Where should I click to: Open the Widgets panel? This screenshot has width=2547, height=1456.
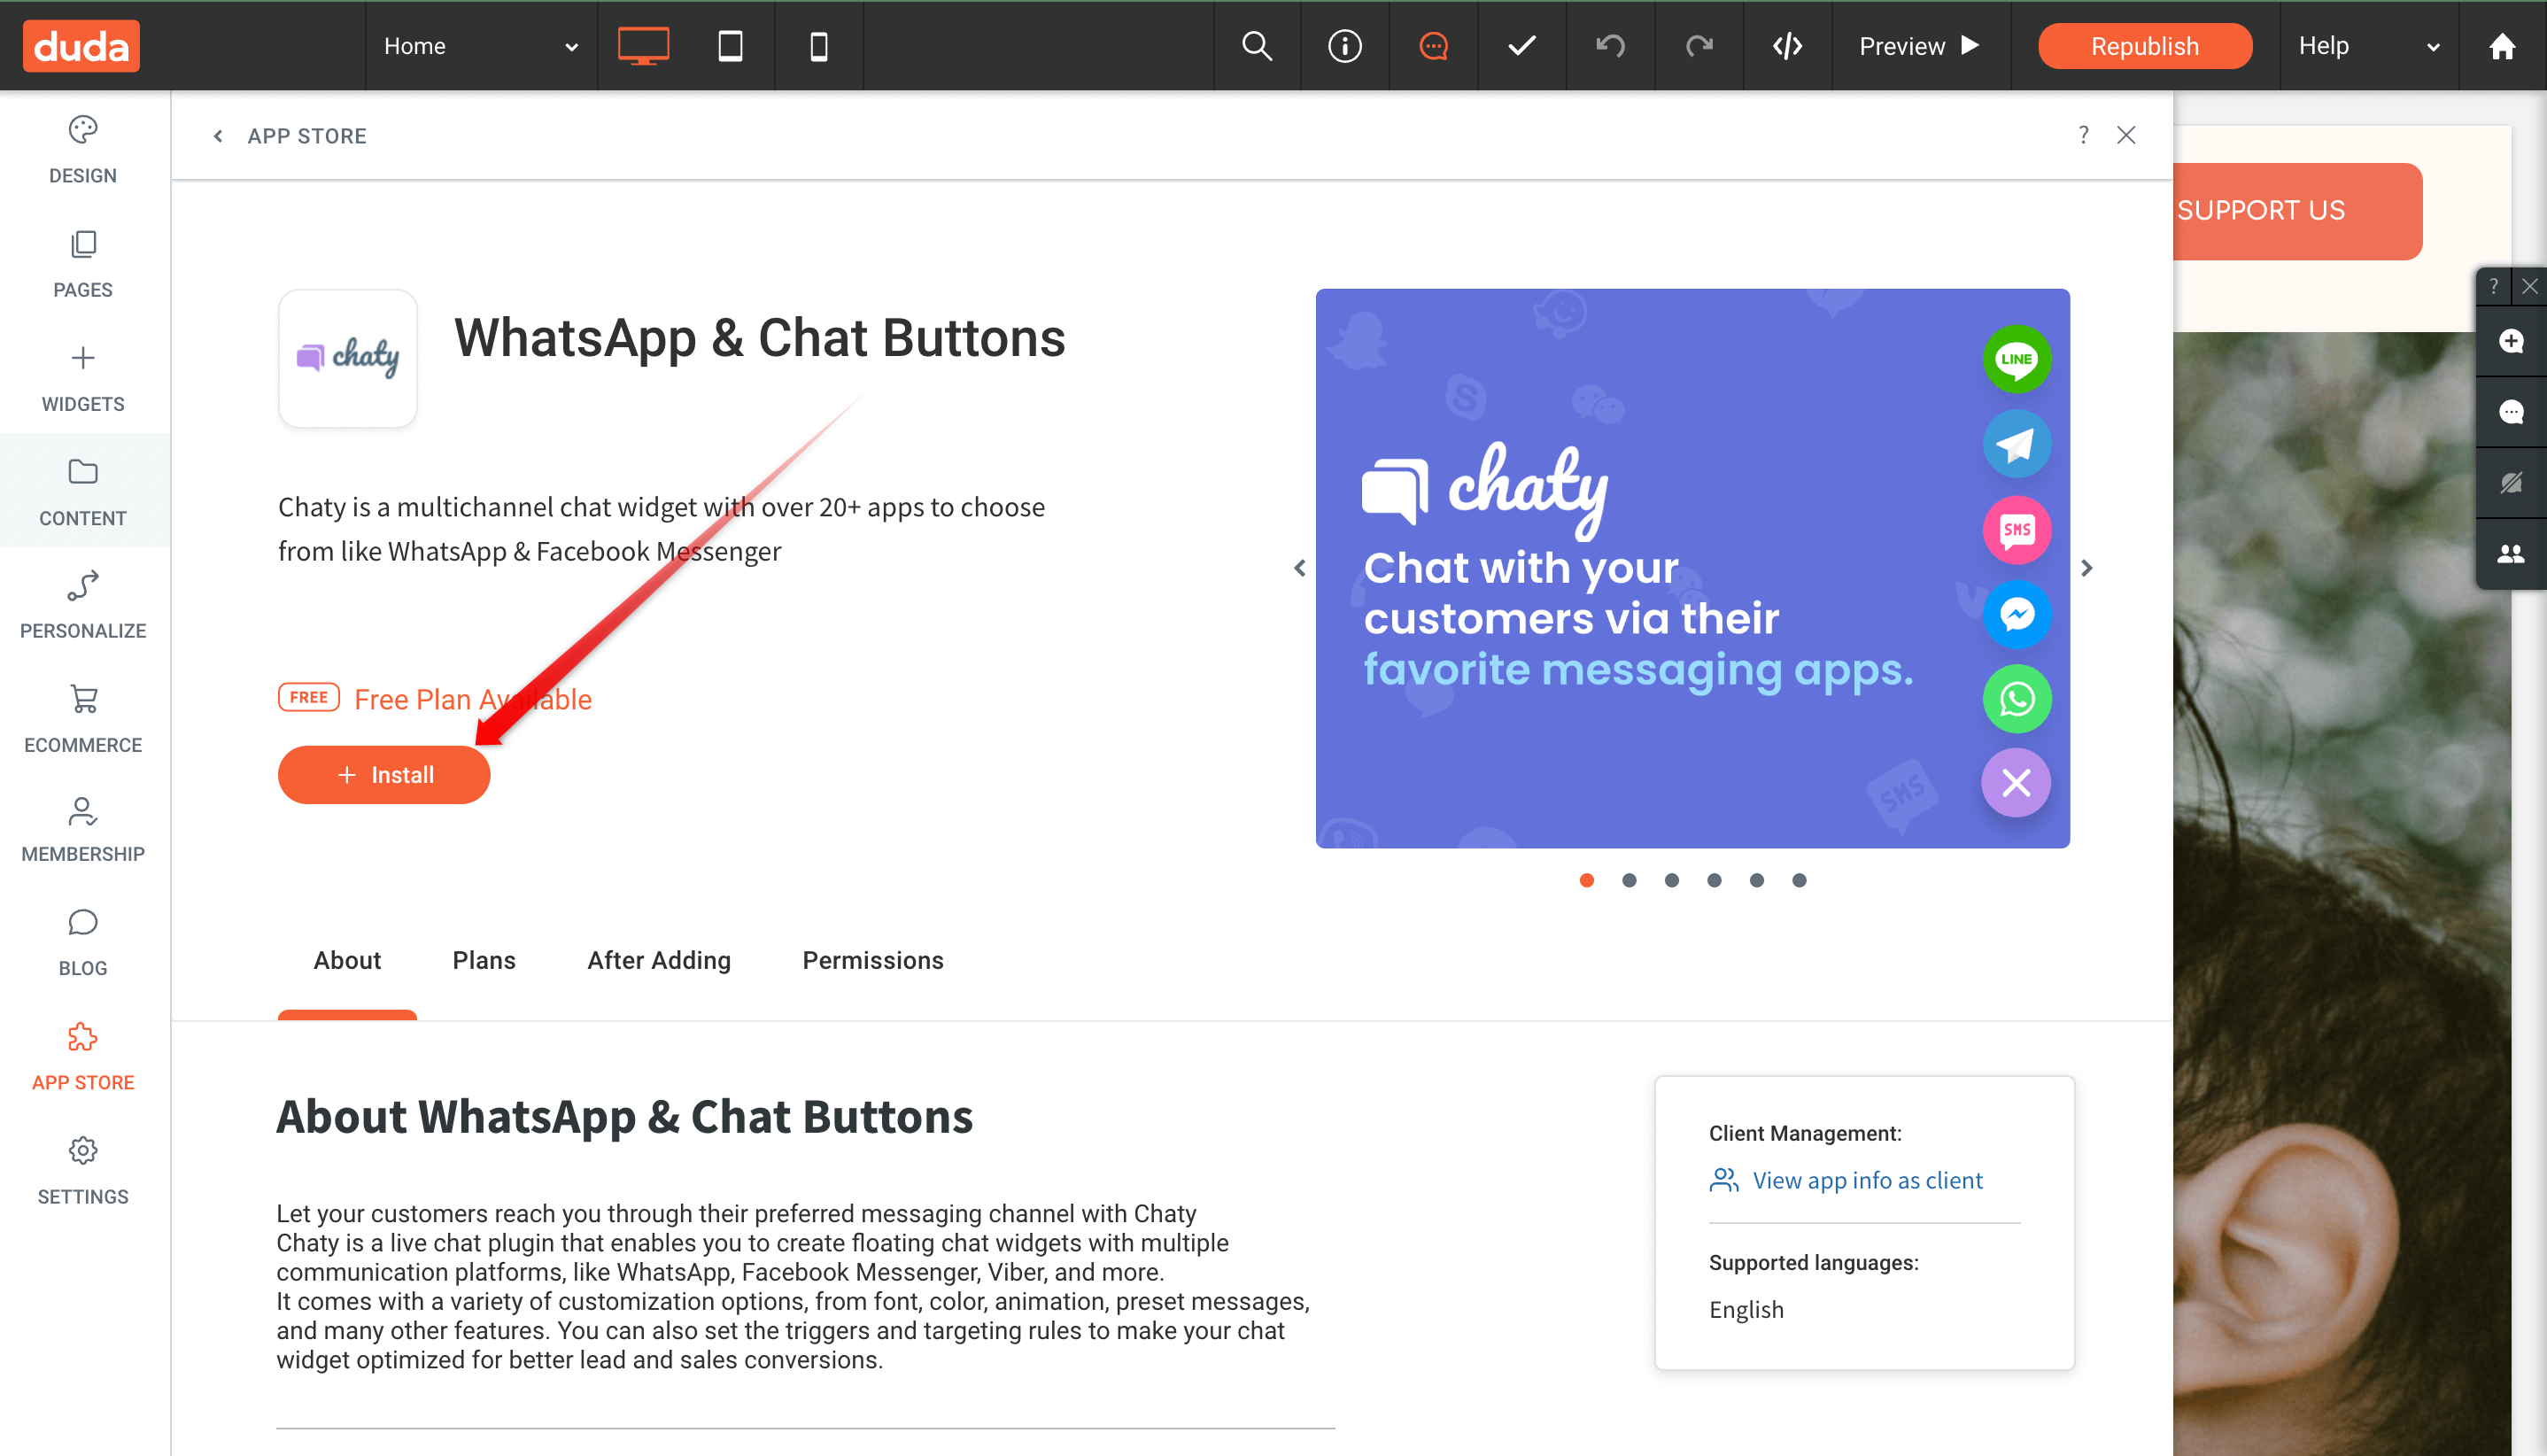pos(83,378)
